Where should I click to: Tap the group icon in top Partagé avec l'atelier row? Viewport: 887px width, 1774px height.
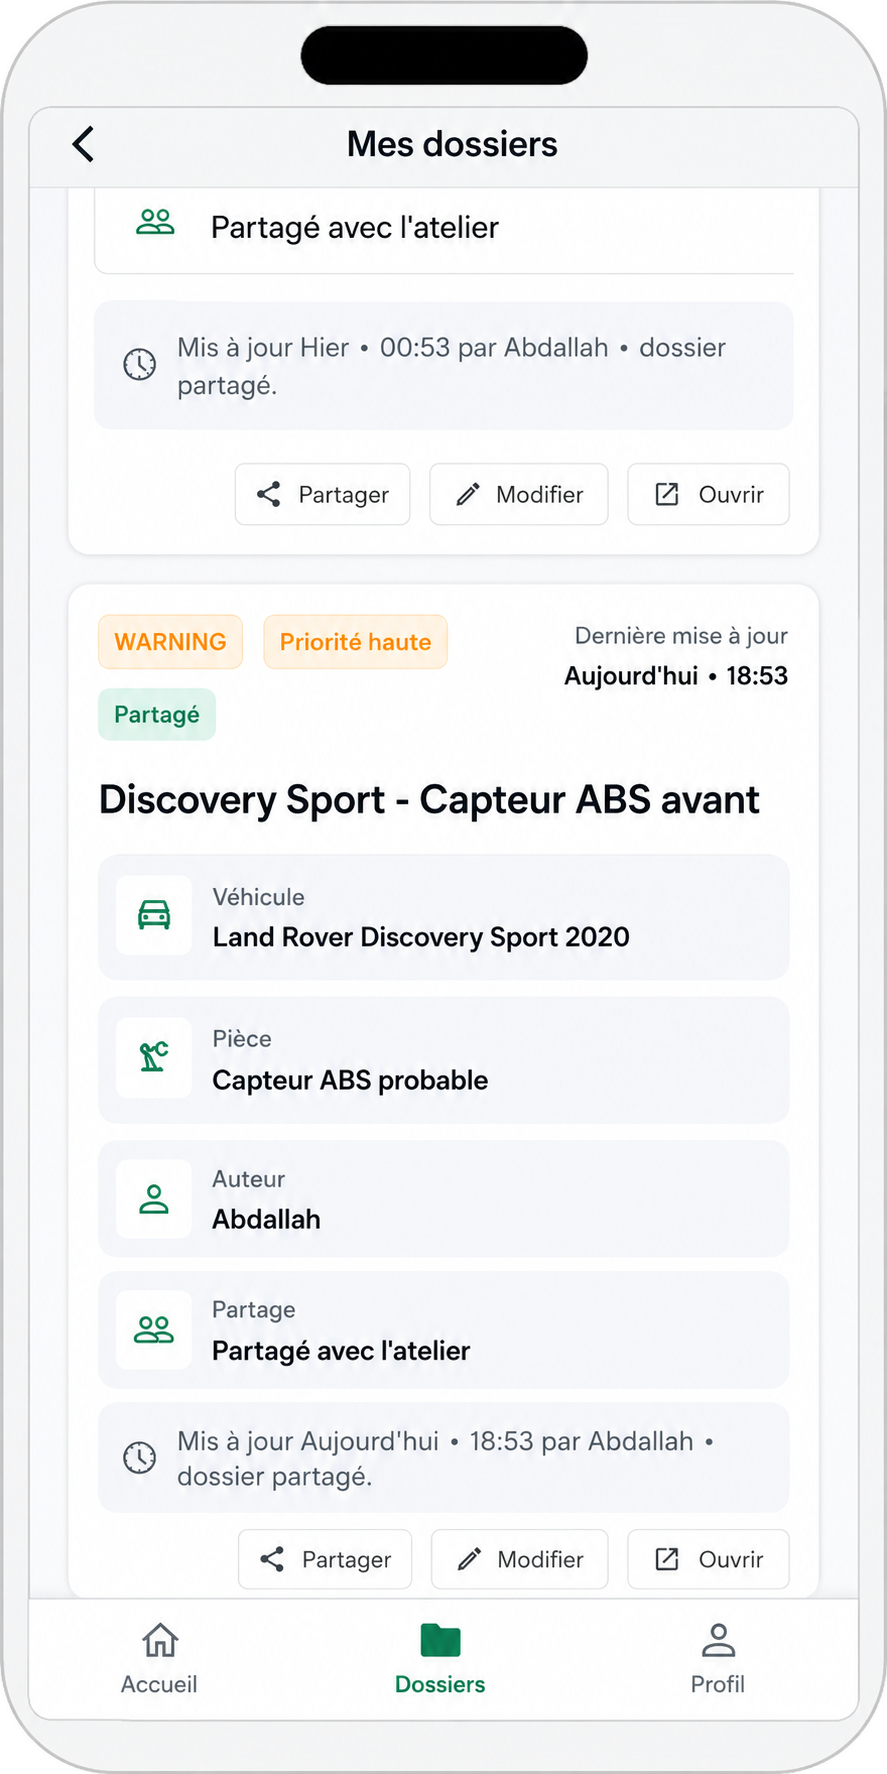(155, 222)
